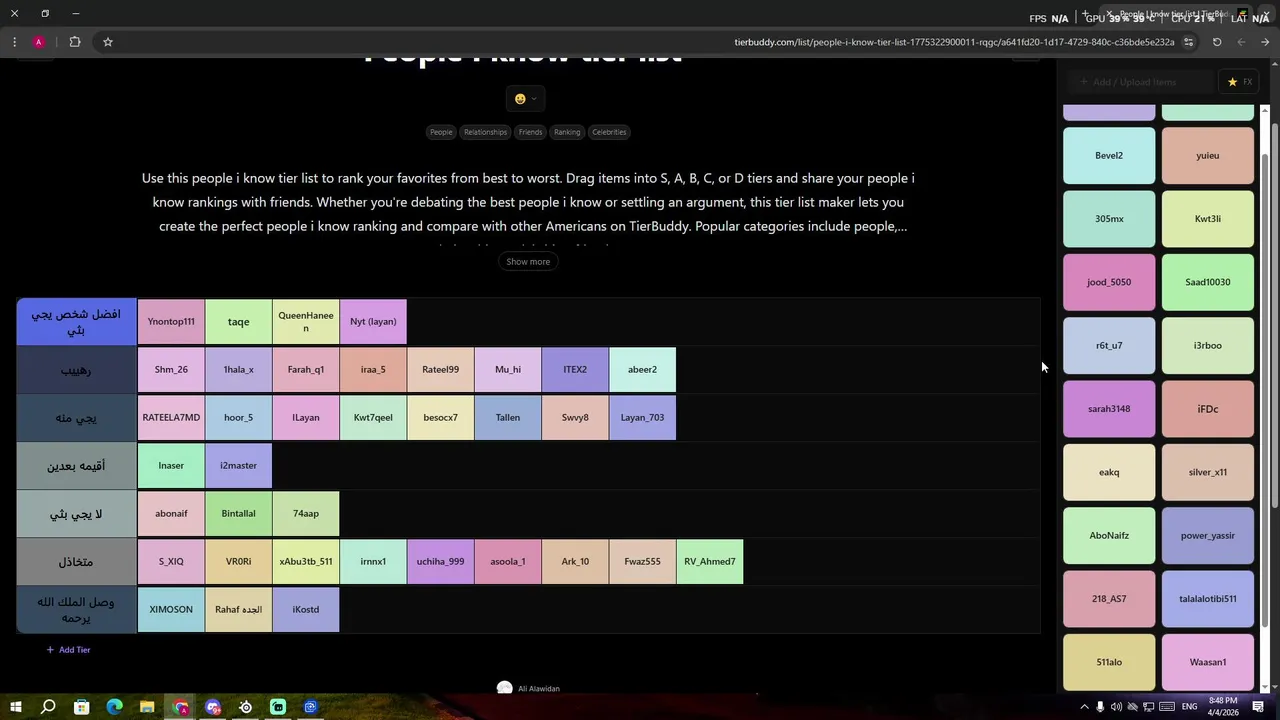Image resolution: width=1280 pixels, height=720 pixels.
Task: Open the Windows Start menu
Action: [x=15, y=707]
